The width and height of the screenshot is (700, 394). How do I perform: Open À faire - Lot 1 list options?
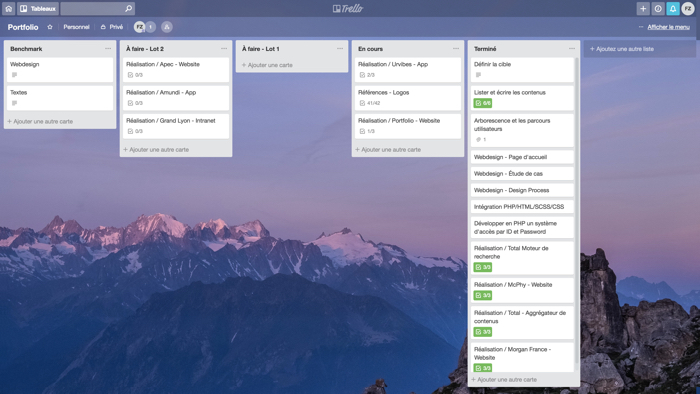[x=340, y=49]
